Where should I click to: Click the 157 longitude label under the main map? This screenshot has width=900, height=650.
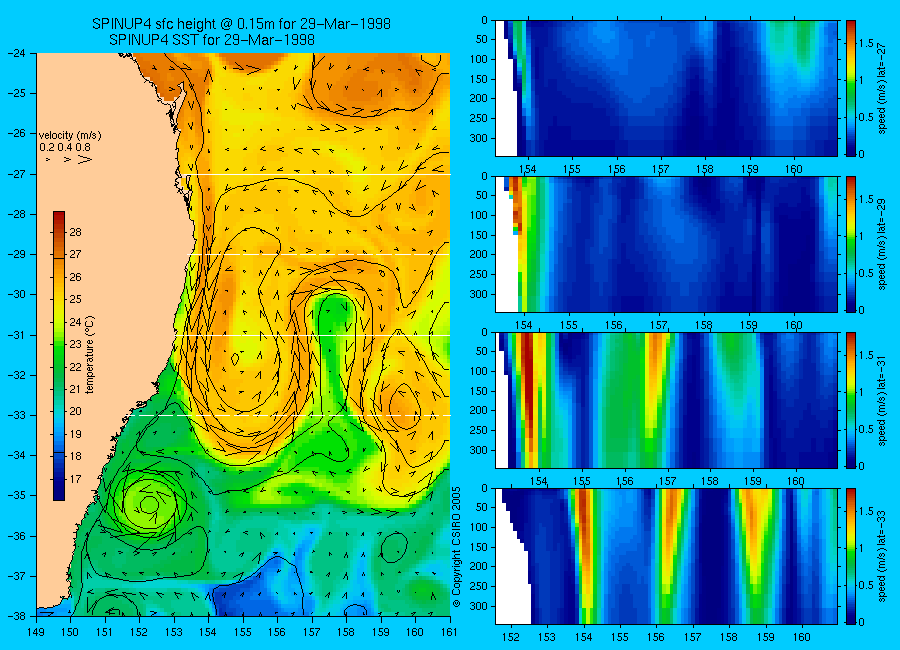(x=312, y=632)
